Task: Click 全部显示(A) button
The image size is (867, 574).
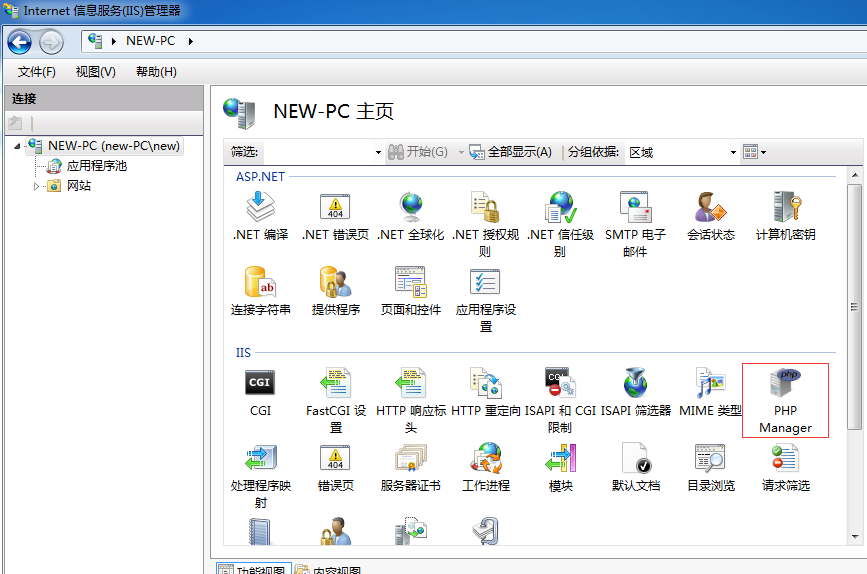Action: coord(510,152)
